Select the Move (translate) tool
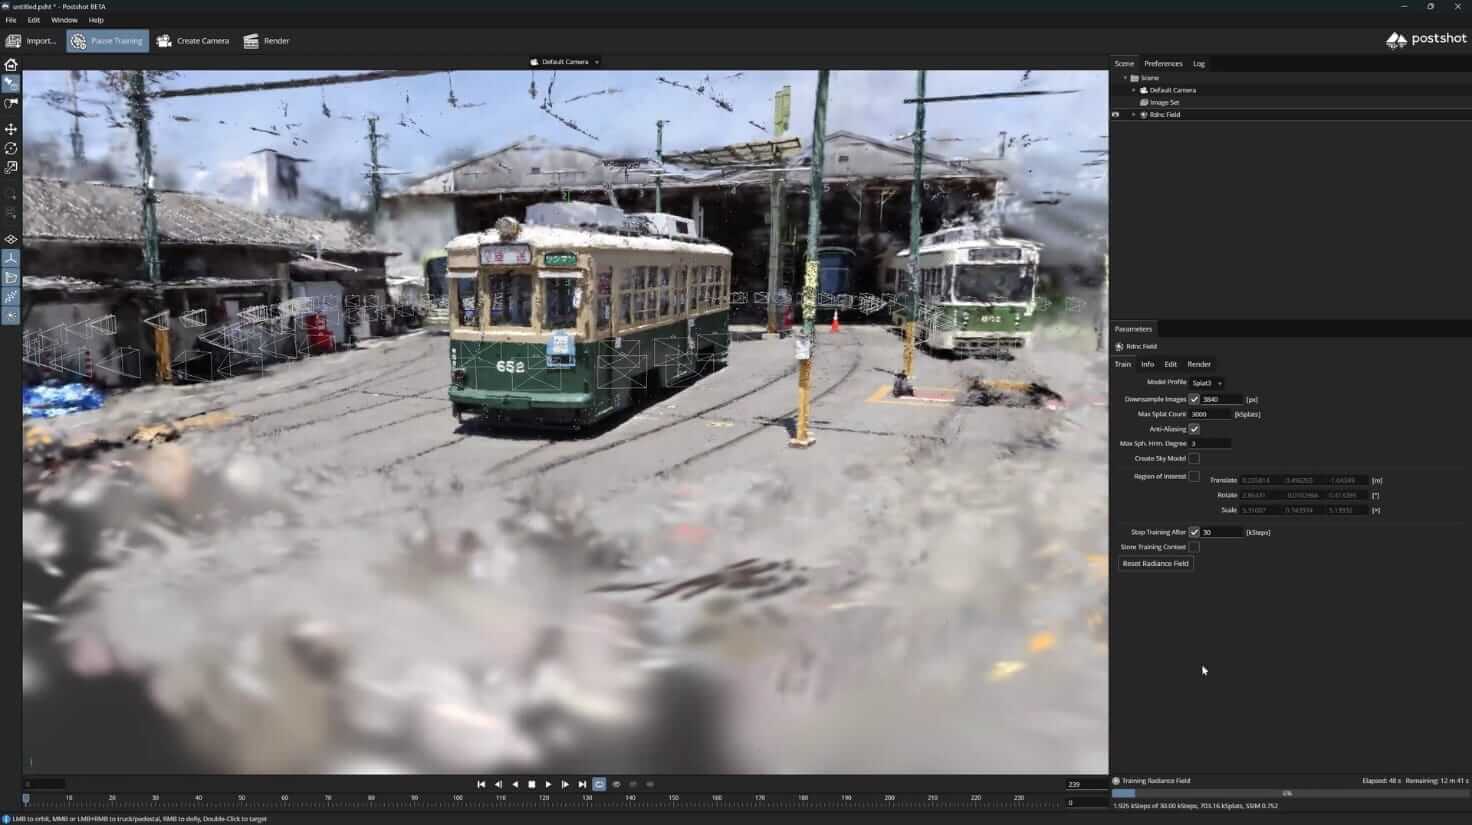The width and height of the screenshot is (1472, 825). point(11,129)
